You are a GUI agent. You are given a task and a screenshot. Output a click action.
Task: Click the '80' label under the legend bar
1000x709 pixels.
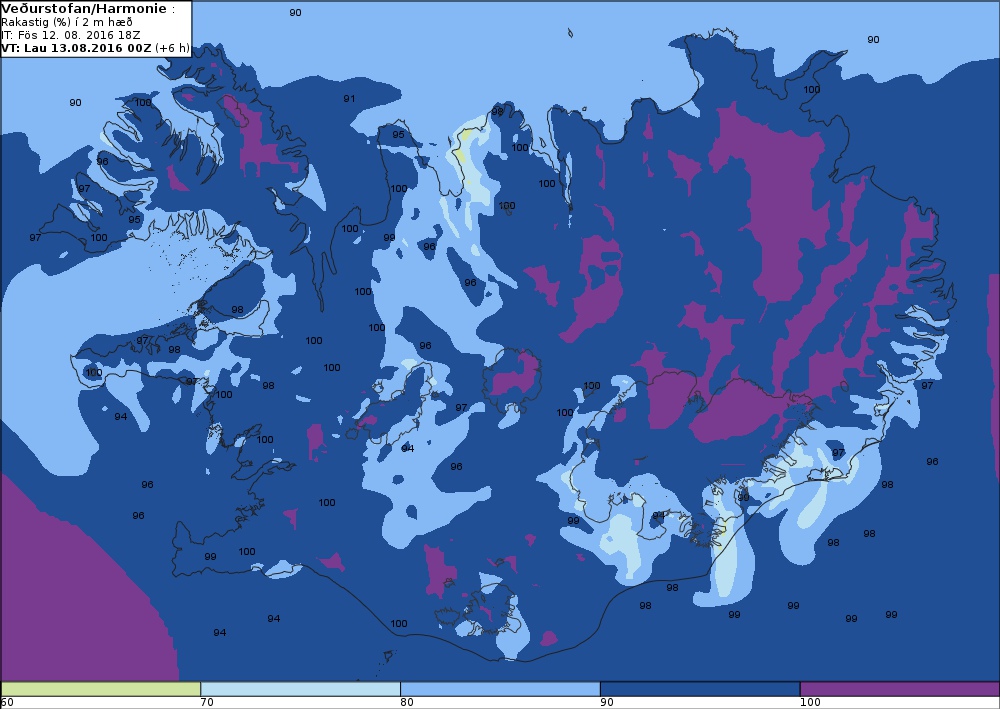point(407,702)
